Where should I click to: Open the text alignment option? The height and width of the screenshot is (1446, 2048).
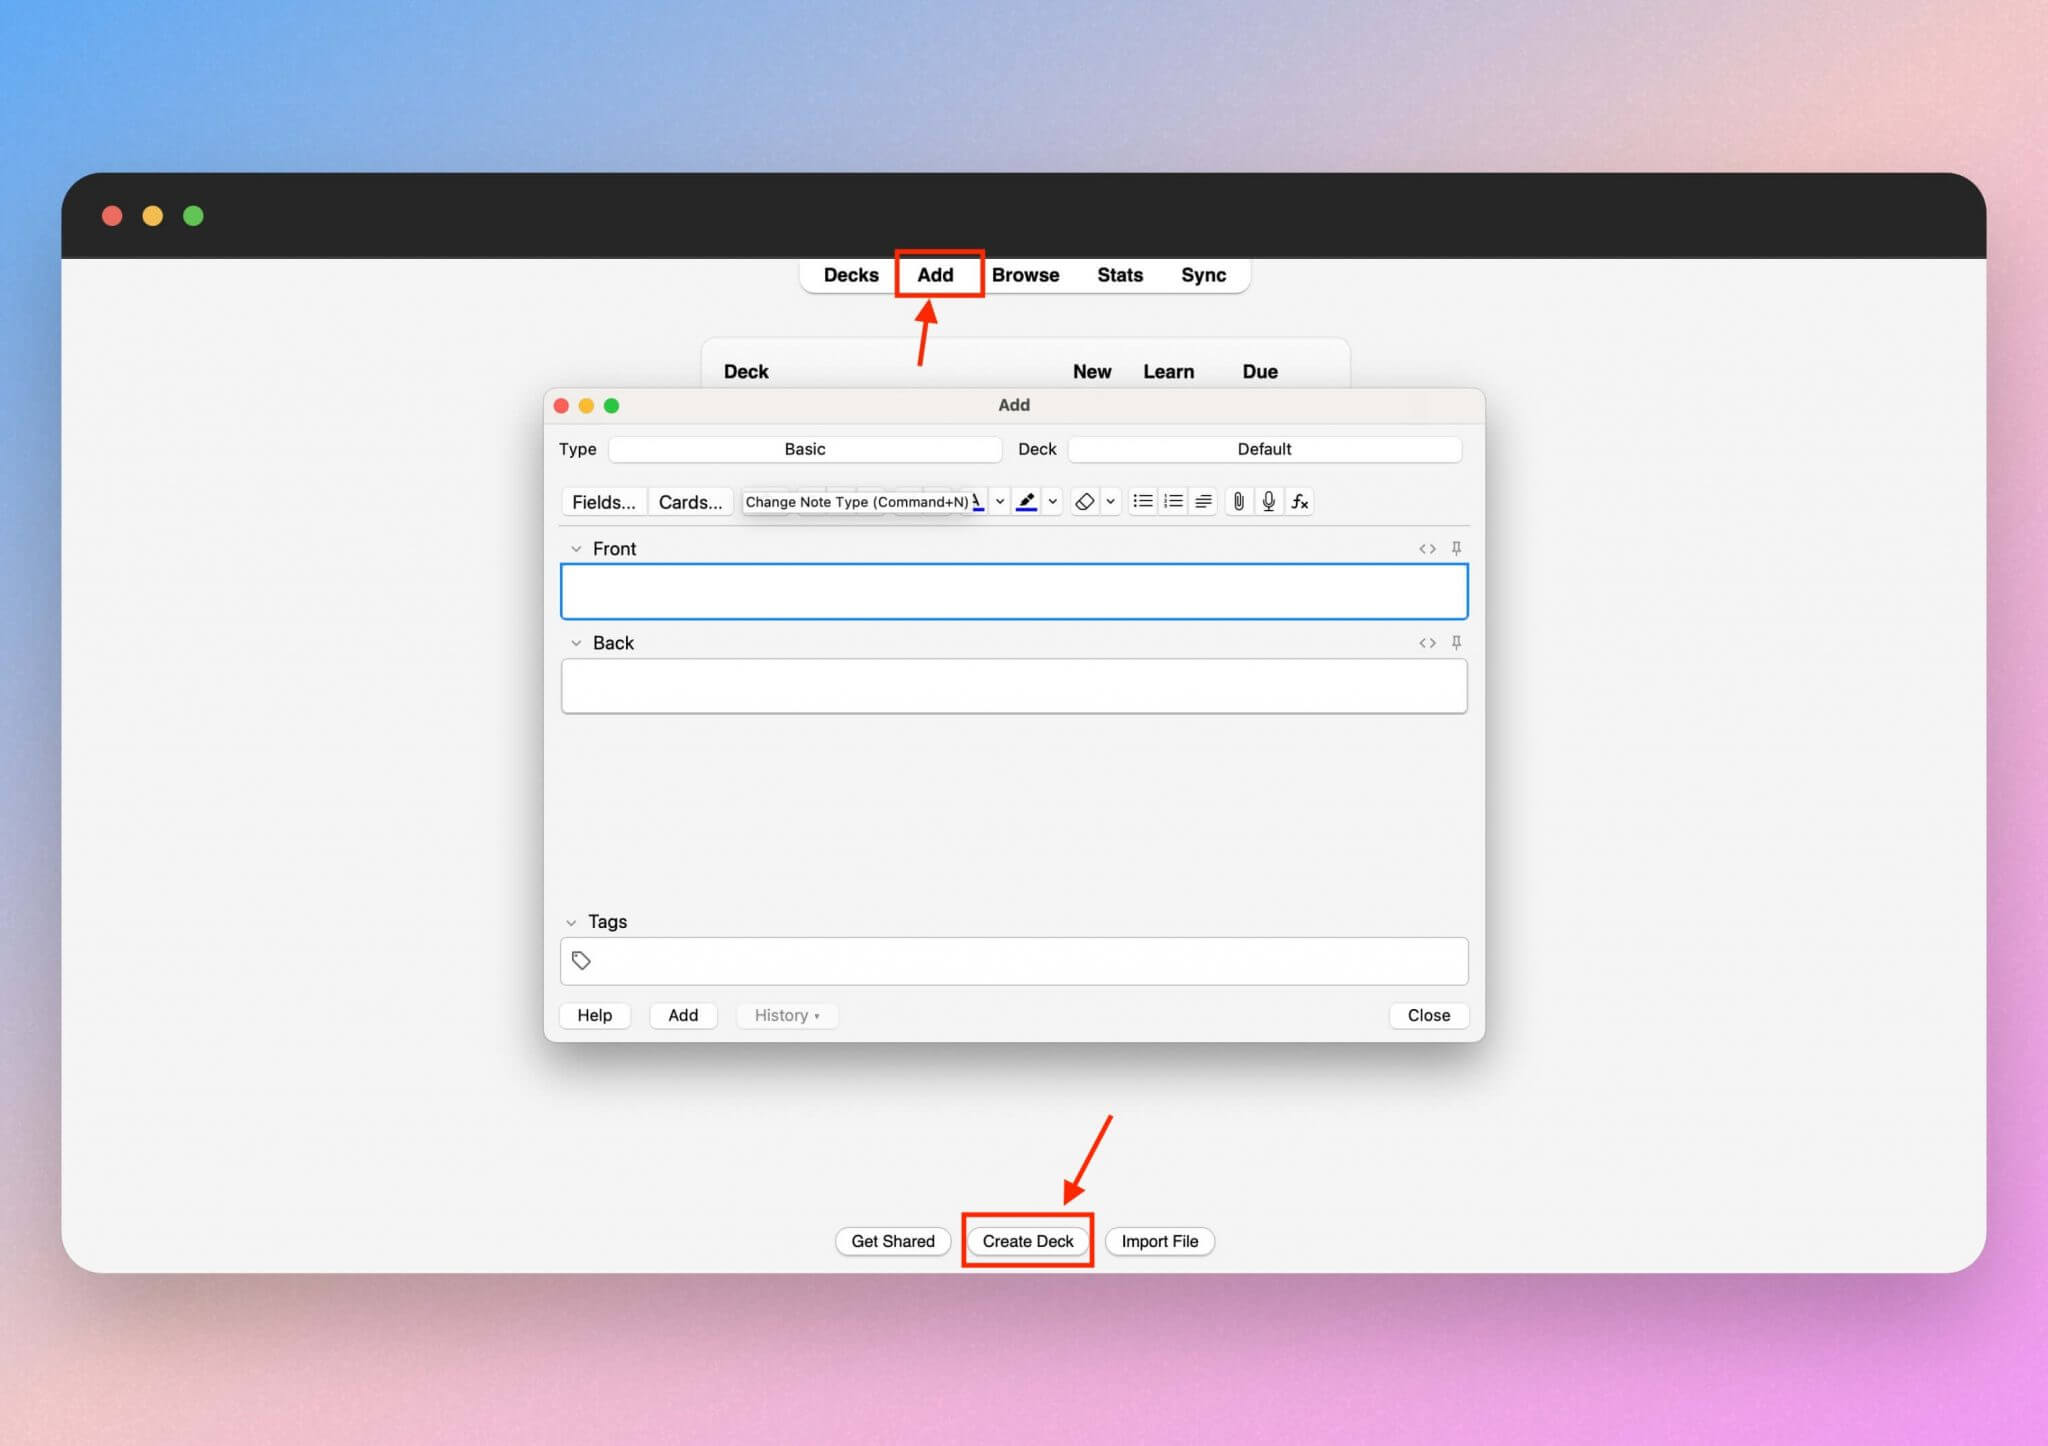[x=1204, y=502]
